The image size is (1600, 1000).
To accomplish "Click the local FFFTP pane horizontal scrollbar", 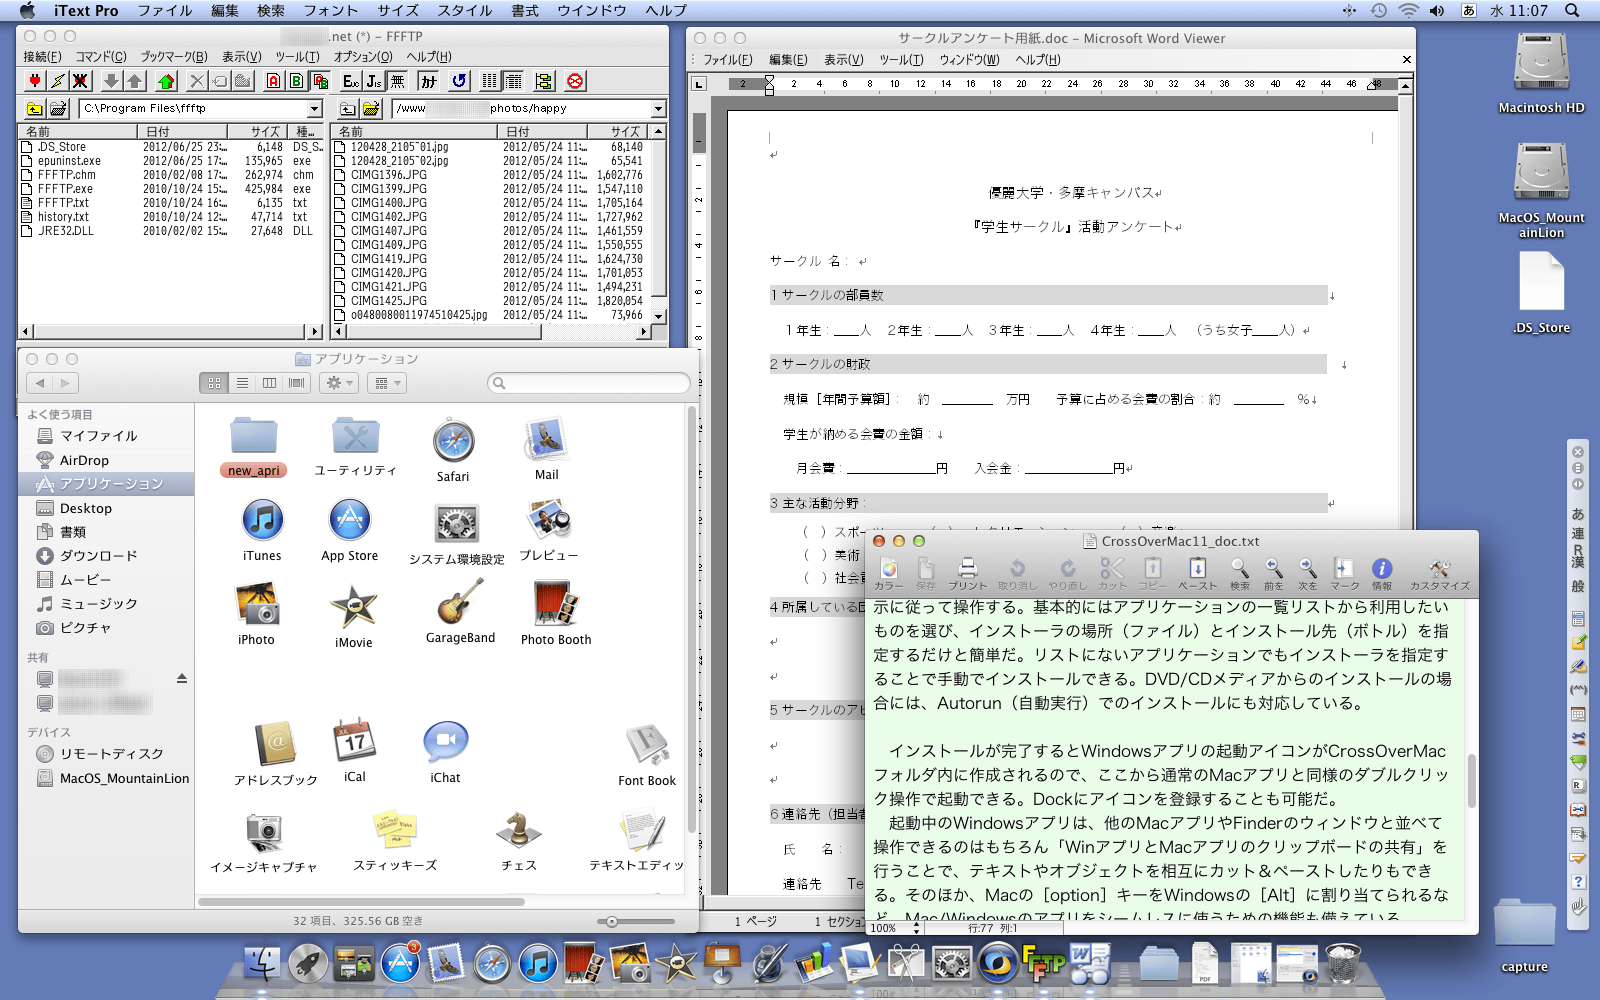I will [171, 331].
